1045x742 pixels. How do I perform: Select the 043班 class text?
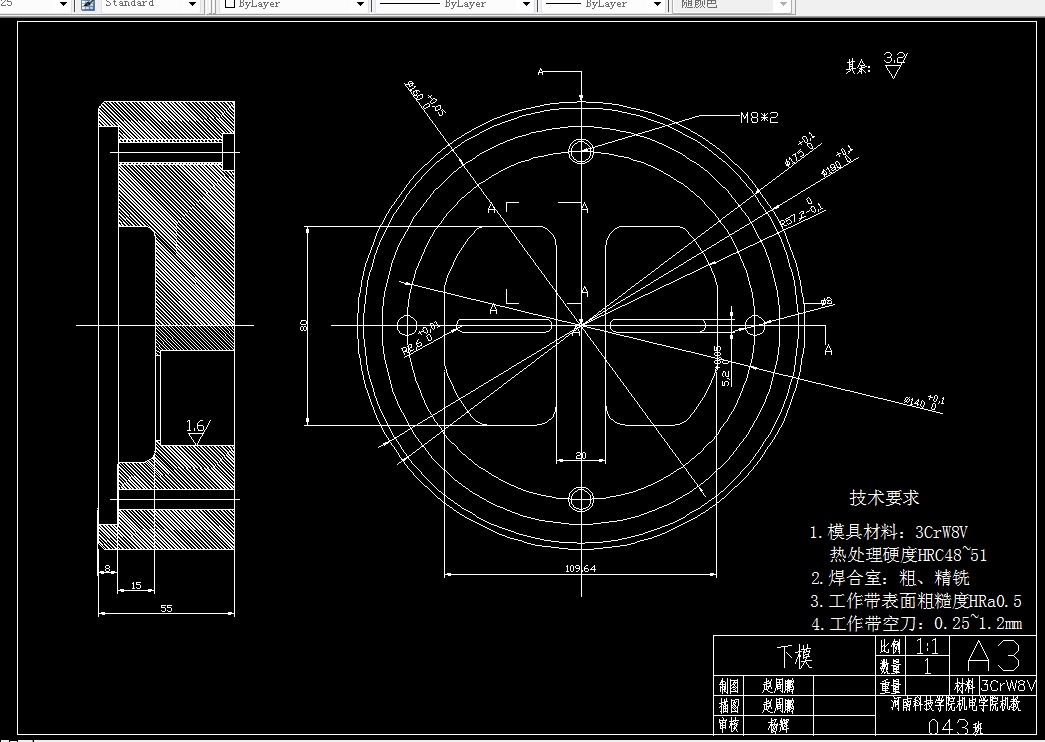point(956,726)
